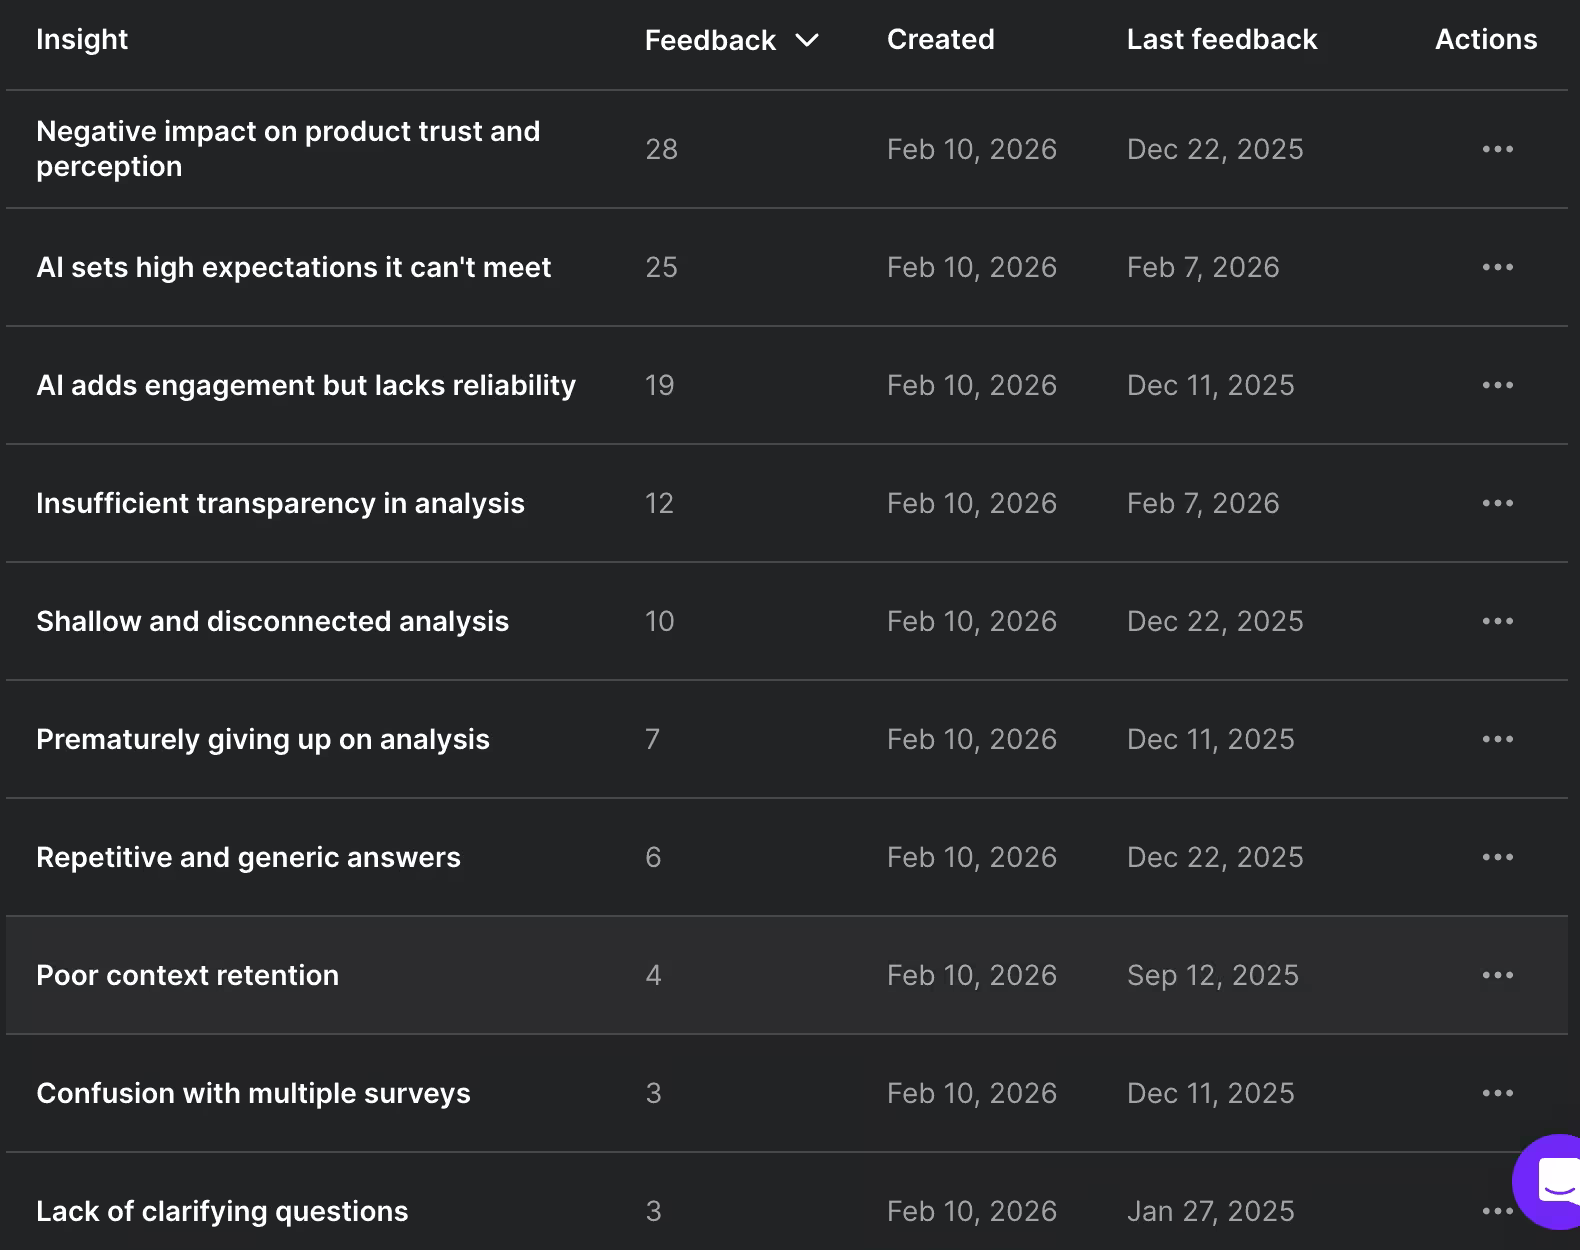
Task: Open actions for Poor context retention
Action: (x=1497, y=975)
